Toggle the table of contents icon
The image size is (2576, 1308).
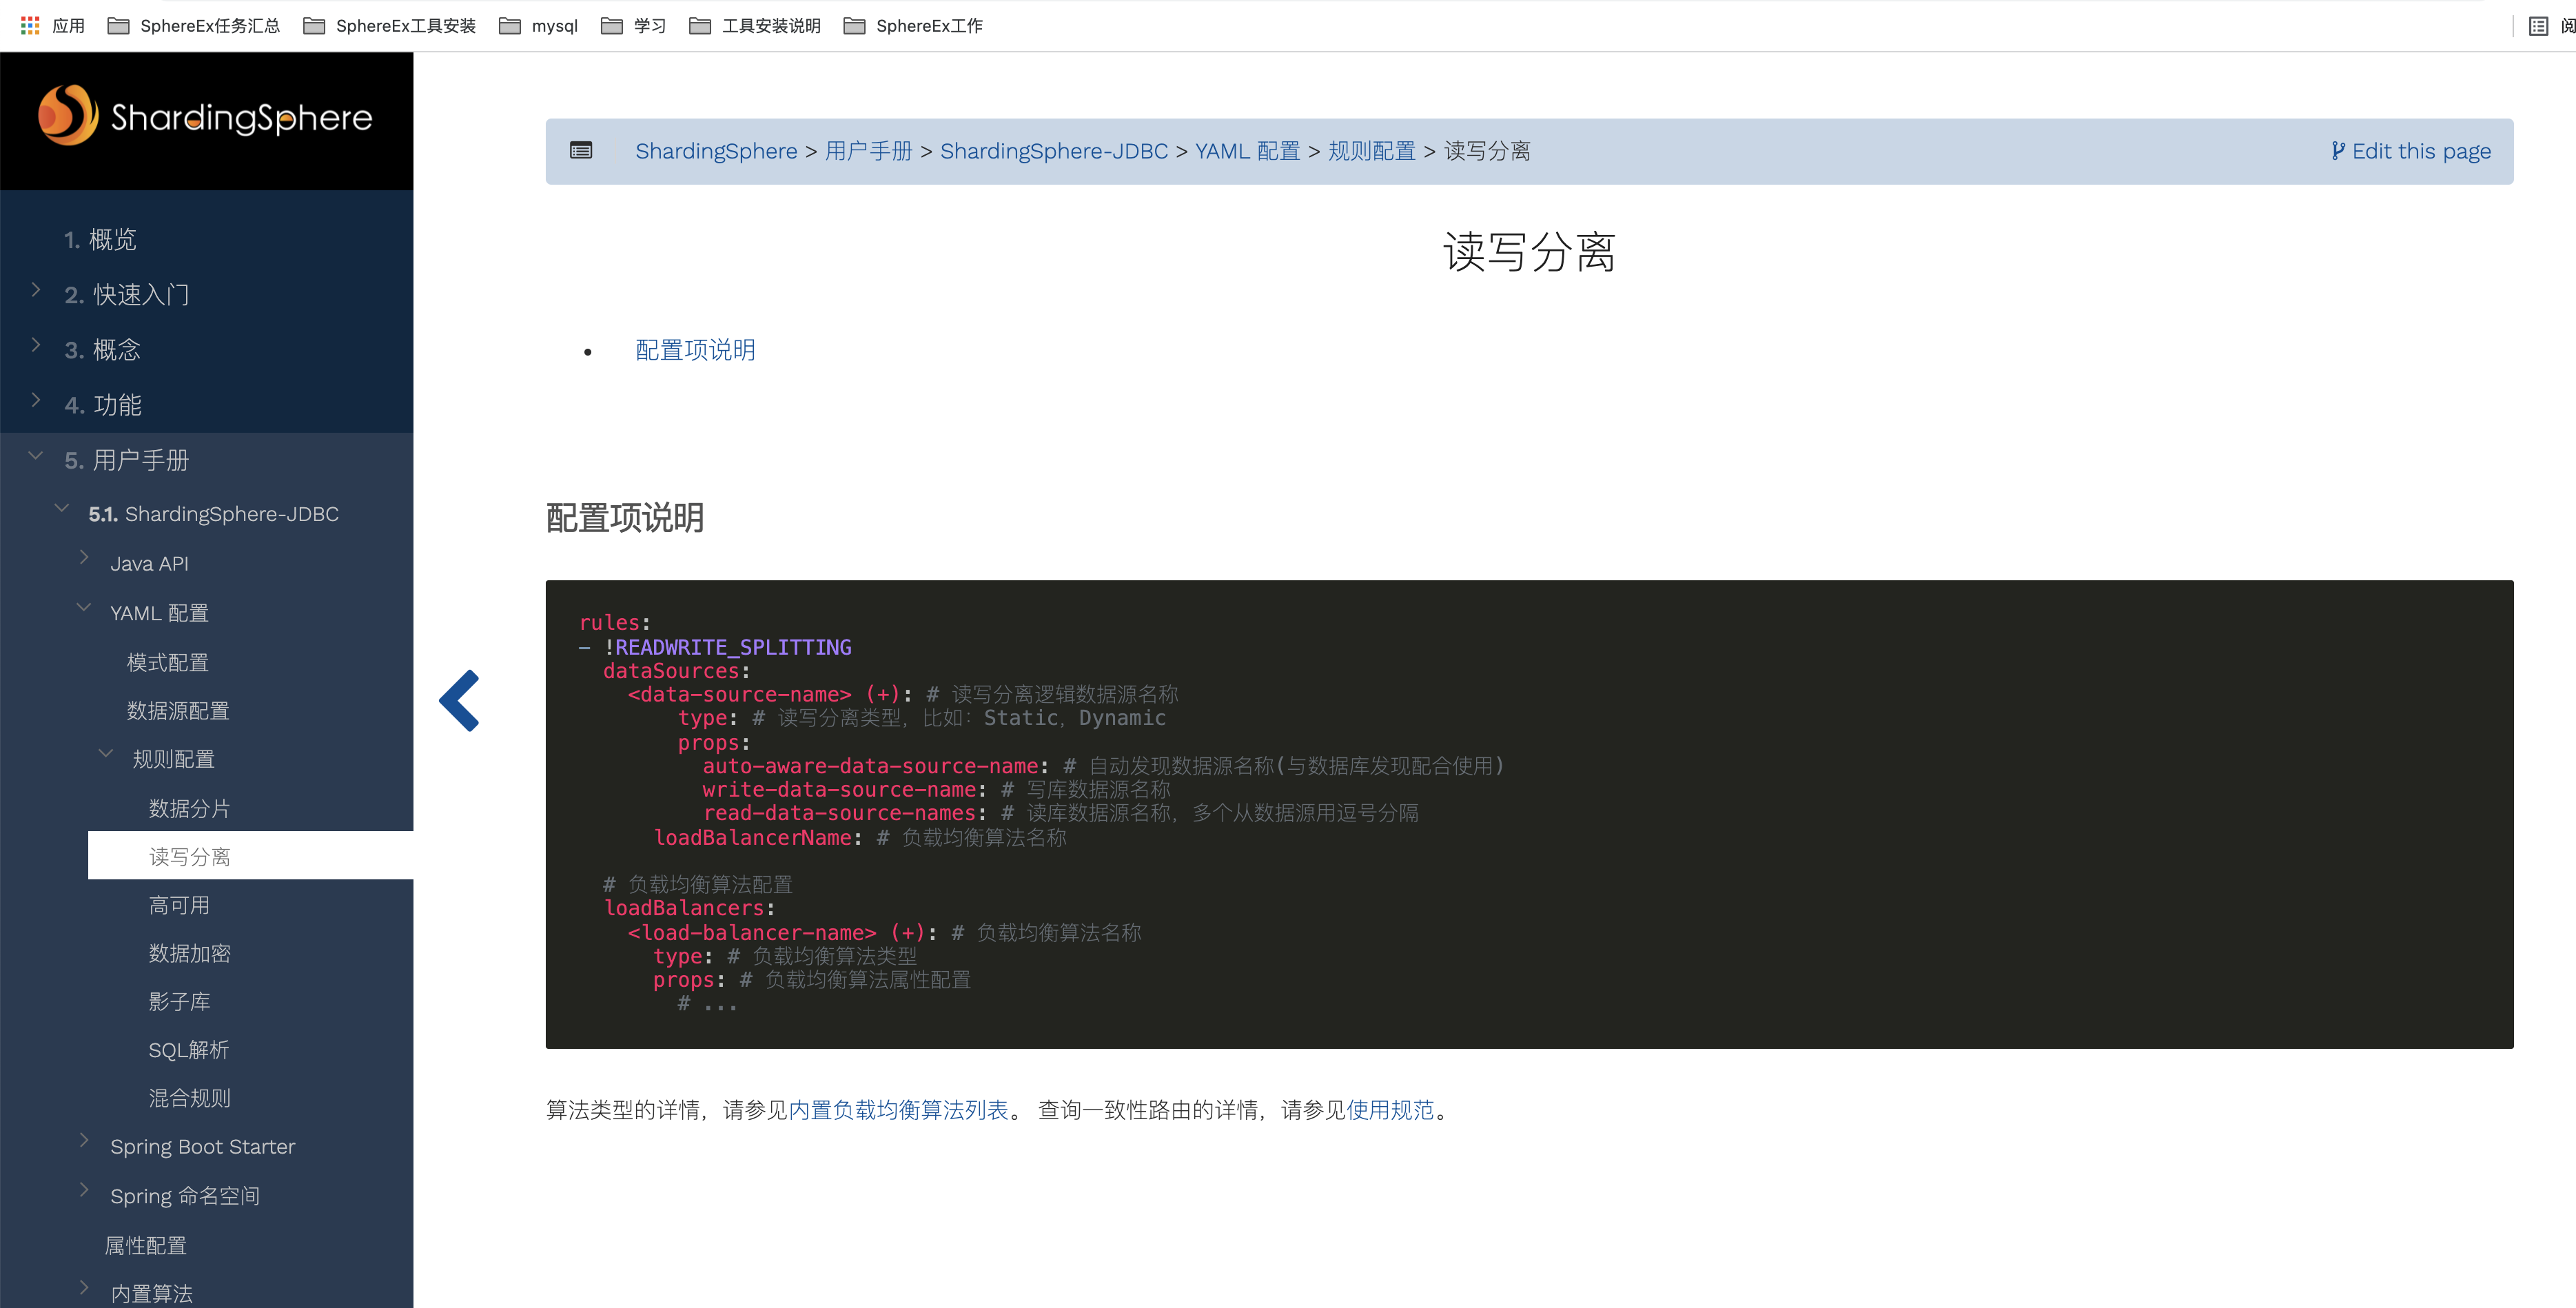click(x=581, y=150)
